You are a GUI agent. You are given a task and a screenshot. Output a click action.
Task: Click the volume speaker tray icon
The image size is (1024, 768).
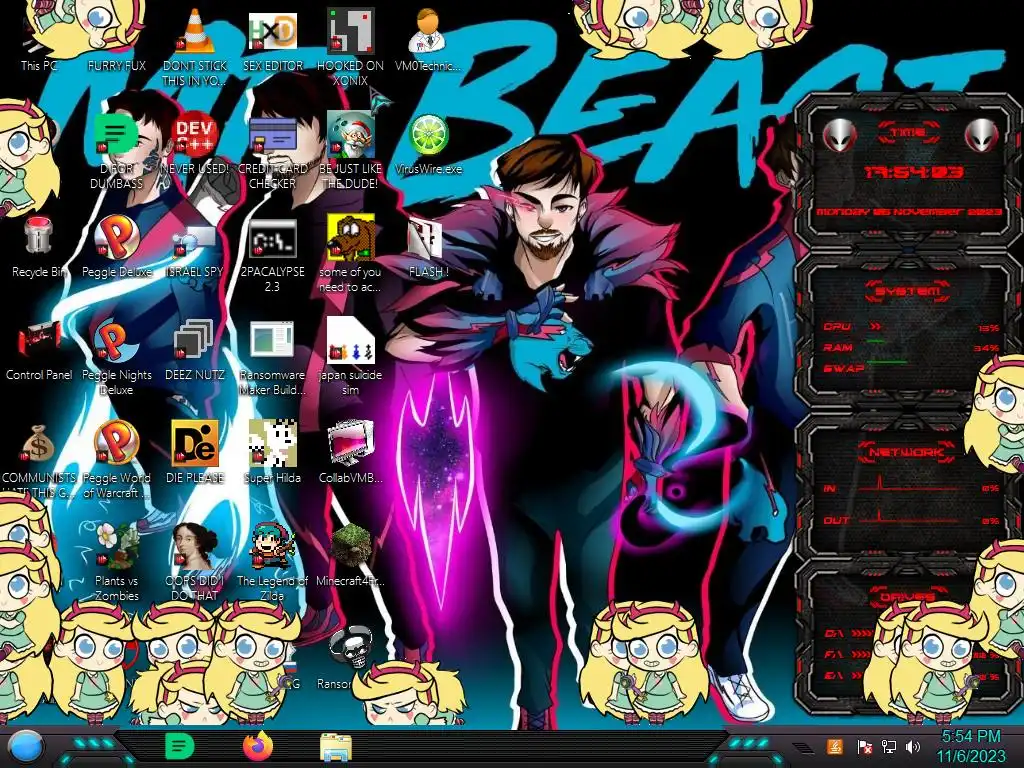[x=913, y=746]
